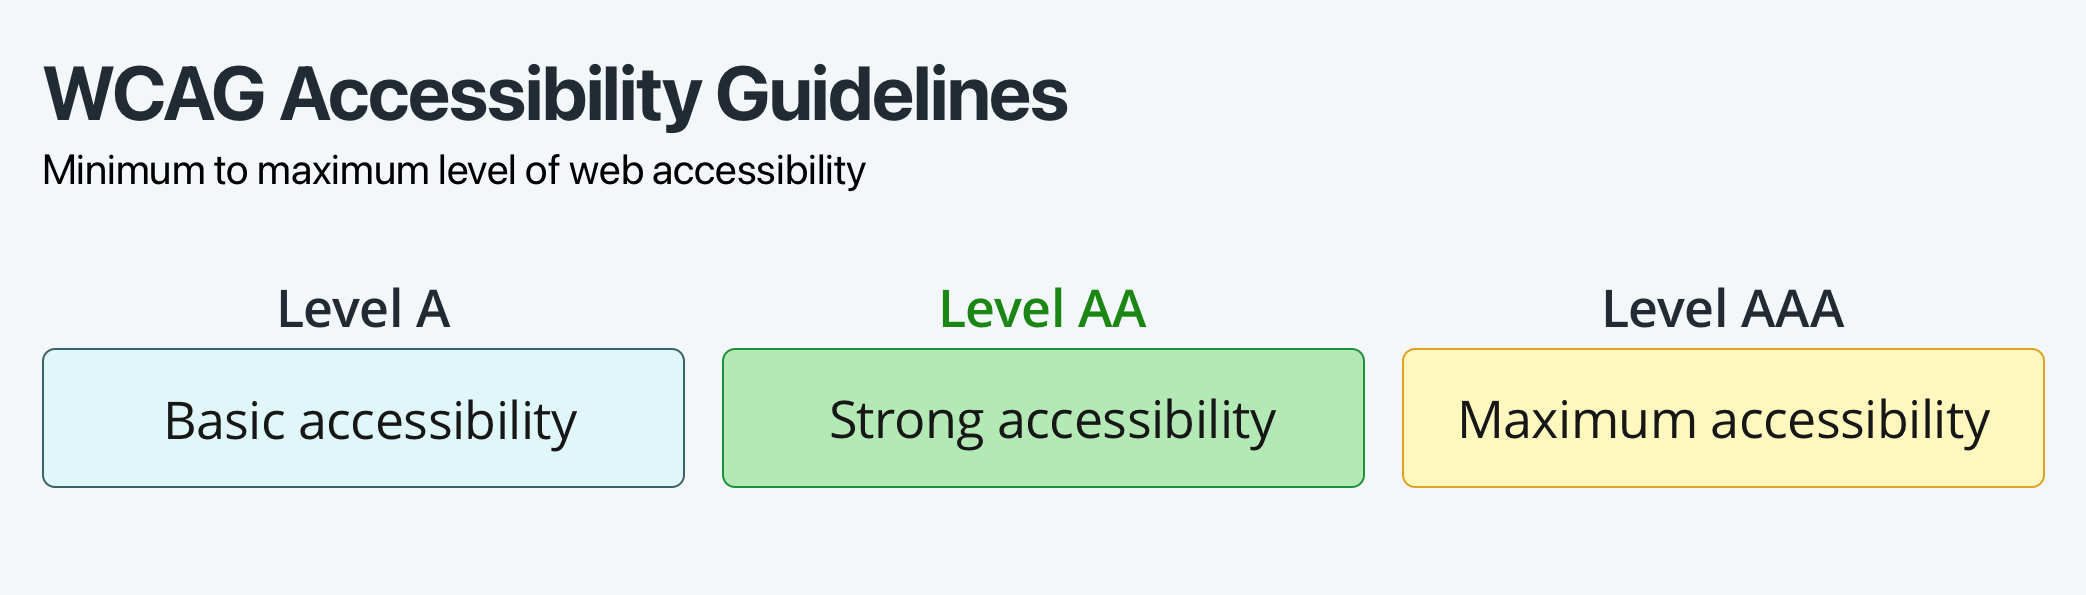The width and height of the screenshot is (2086, 595).
Task: Click 'accessibility' text inside the yellow box
Action: point(1850,421)
